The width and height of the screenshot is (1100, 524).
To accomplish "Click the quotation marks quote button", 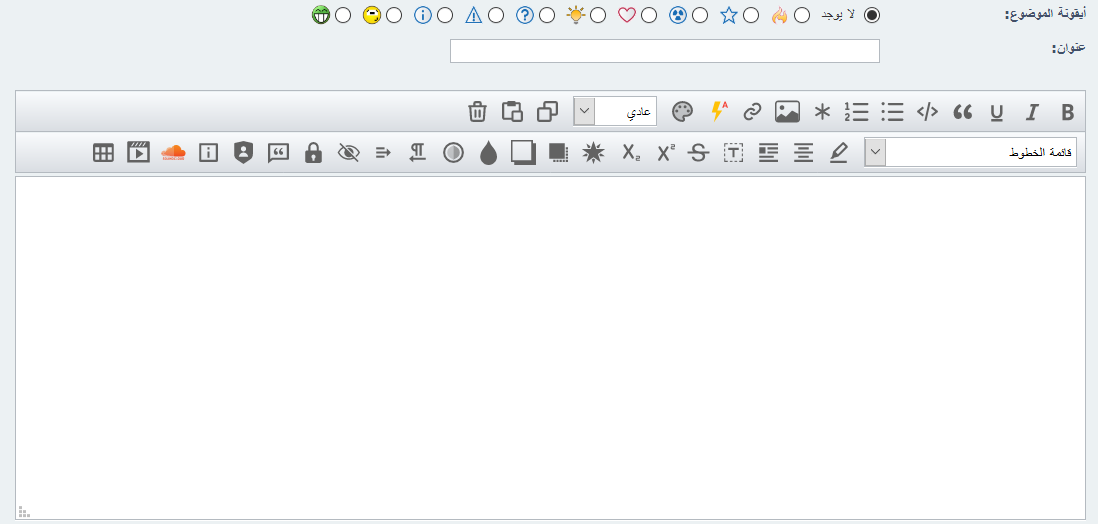I will (x=962, y=112).
